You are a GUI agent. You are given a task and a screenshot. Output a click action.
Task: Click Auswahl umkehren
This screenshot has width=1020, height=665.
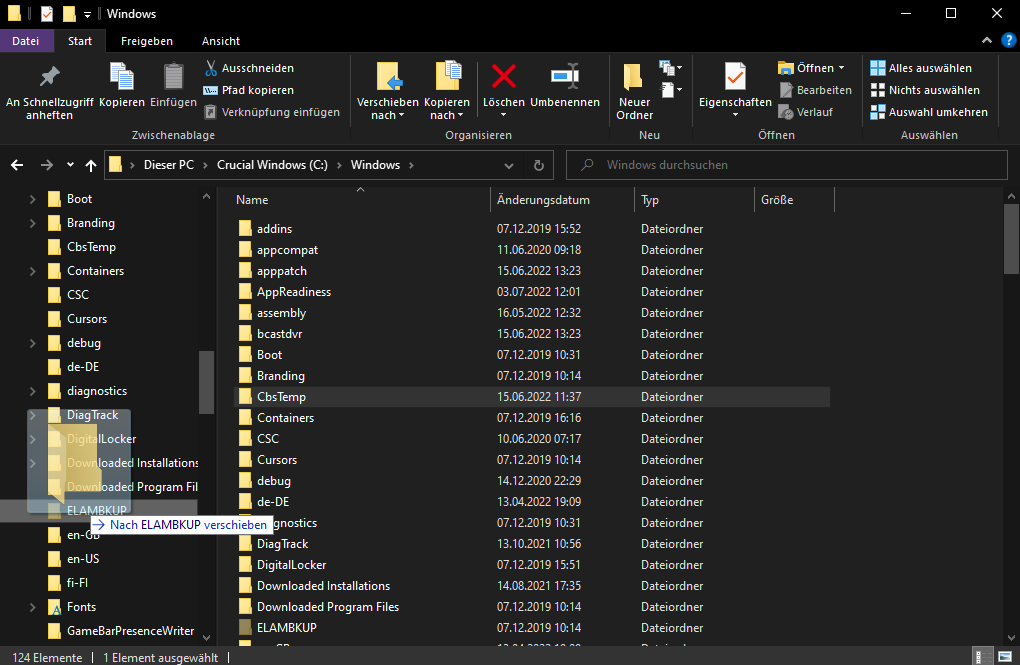click(929, 112)
